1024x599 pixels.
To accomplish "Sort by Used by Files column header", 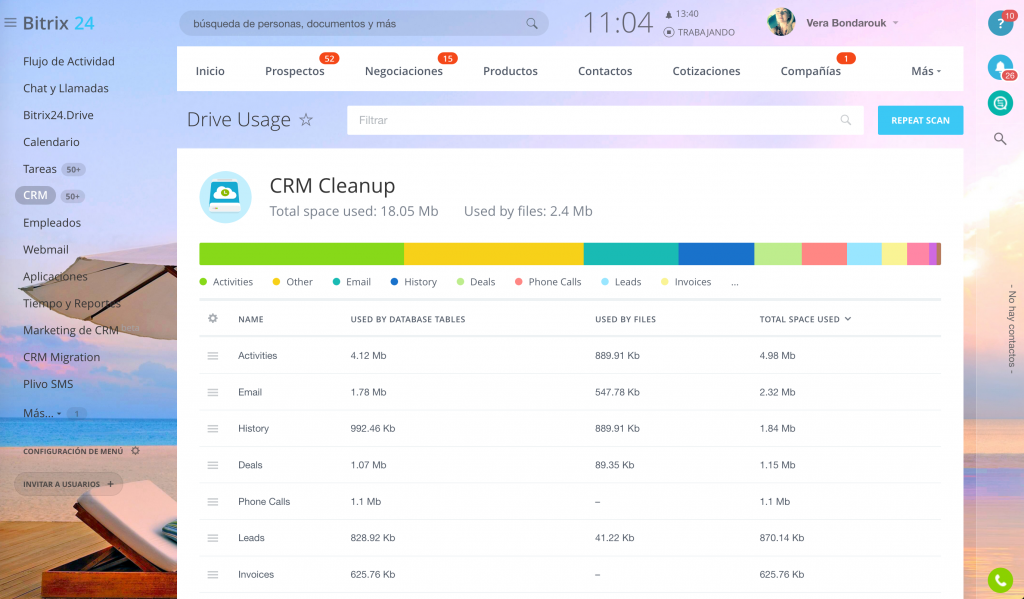I will [x=625, y=319].
